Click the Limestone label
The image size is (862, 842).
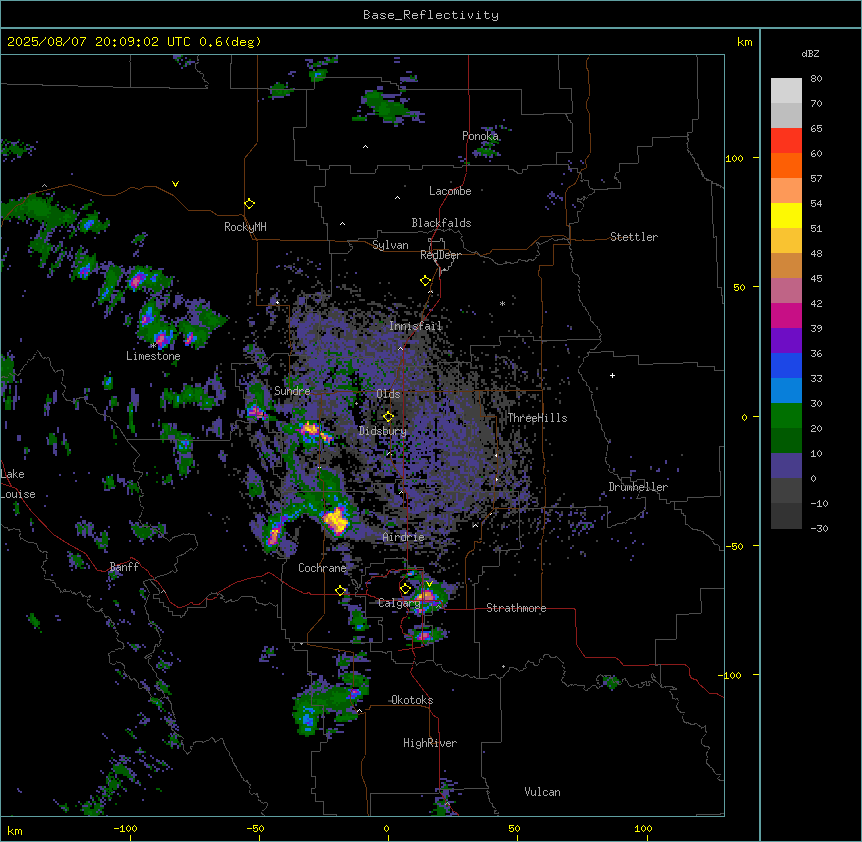point(153,356)
